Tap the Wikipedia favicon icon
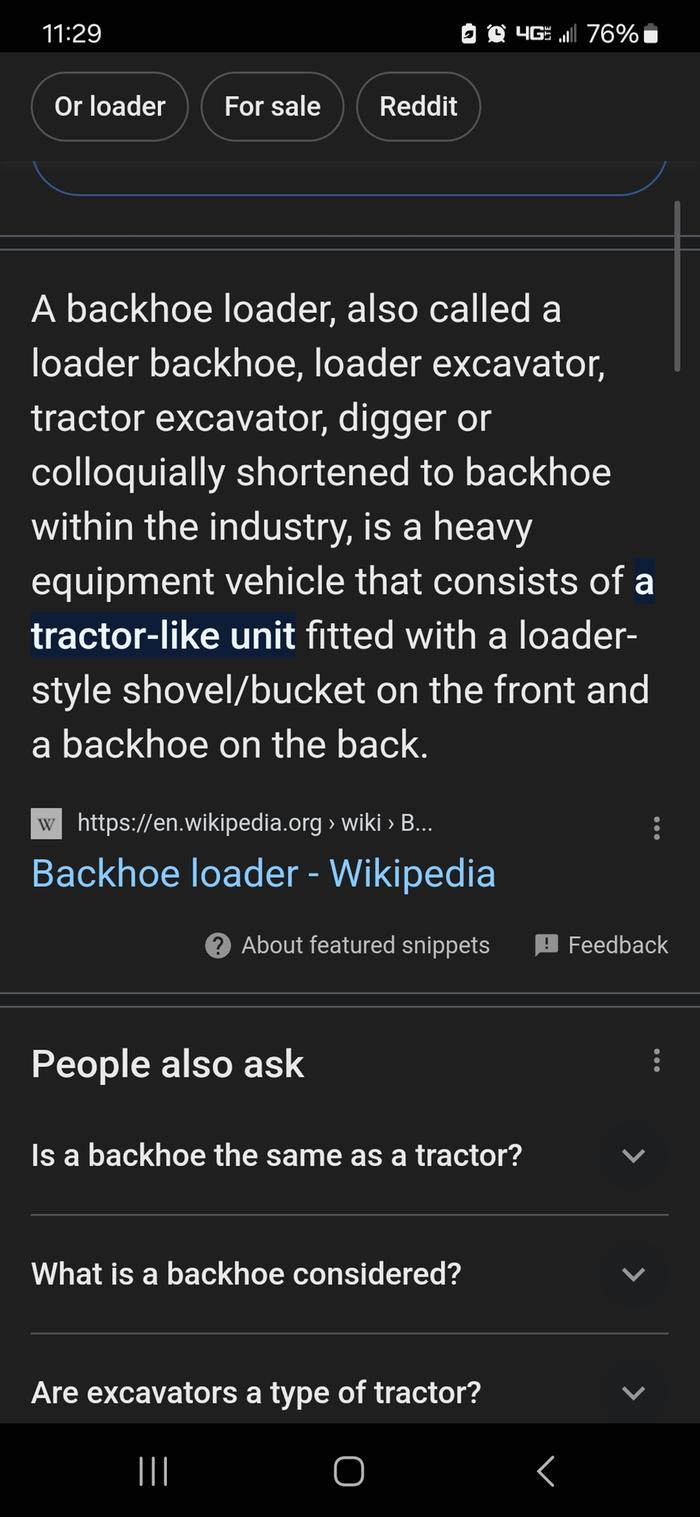This screenshot has height=1517, width=700. (46, 824)
